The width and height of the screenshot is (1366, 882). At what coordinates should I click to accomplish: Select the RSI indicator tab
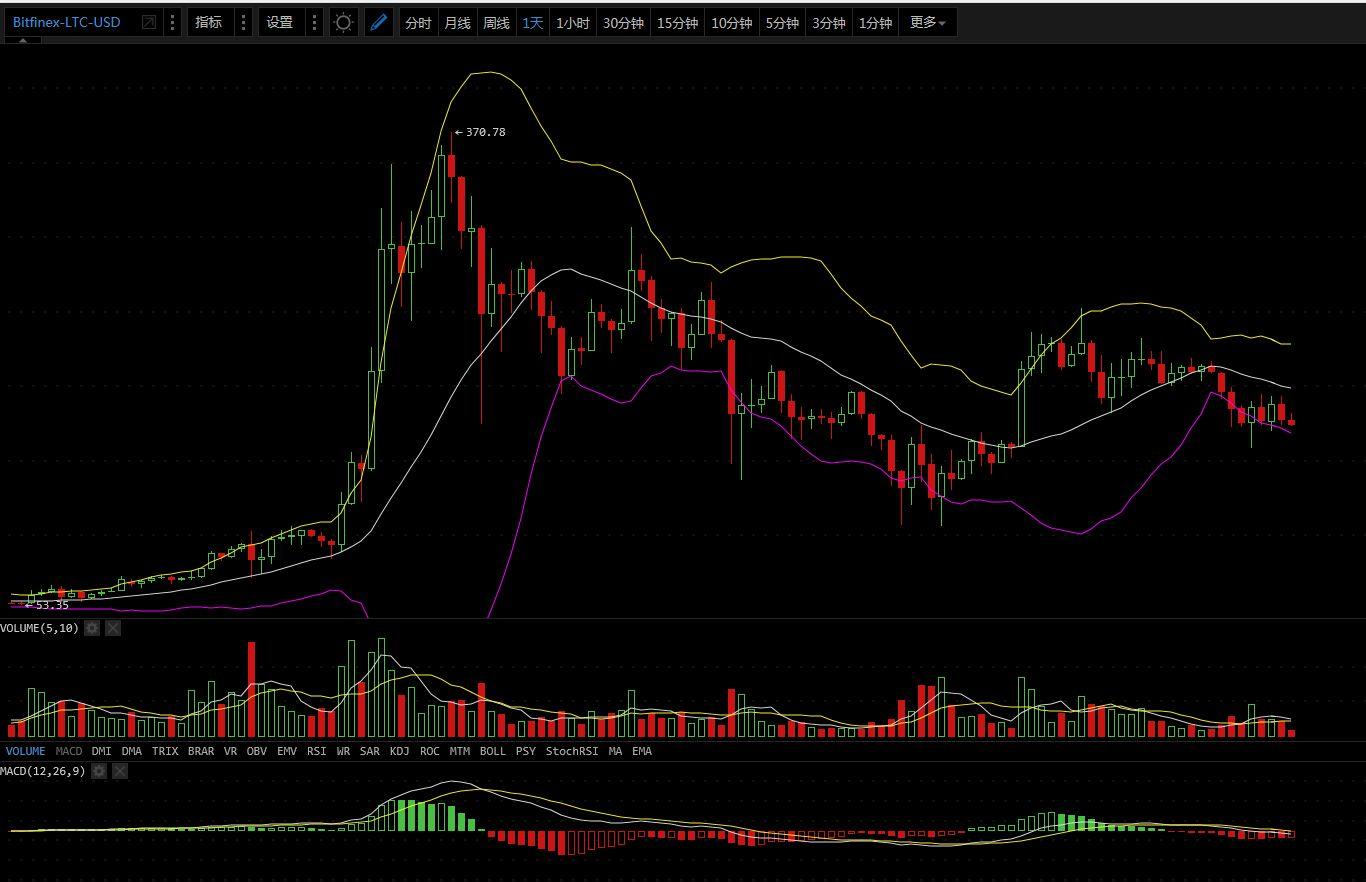[317, 751]
